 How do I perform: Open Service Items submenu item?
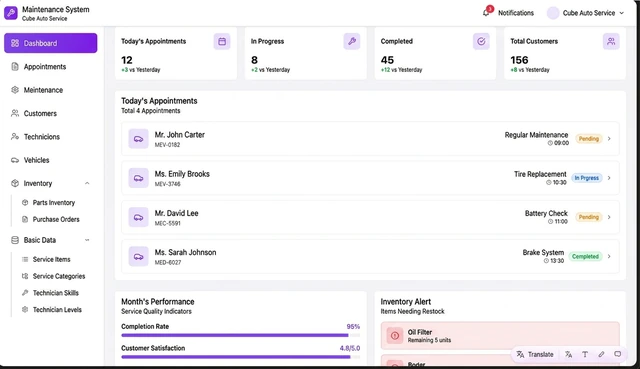pos(51,259)
